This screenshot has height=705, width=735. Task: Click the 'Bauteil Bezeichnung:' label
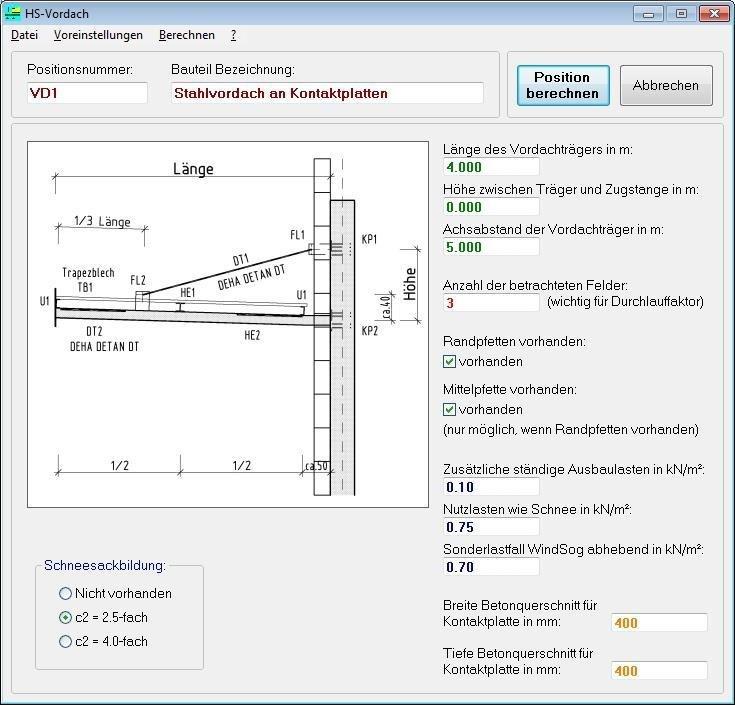coord(233,69)
